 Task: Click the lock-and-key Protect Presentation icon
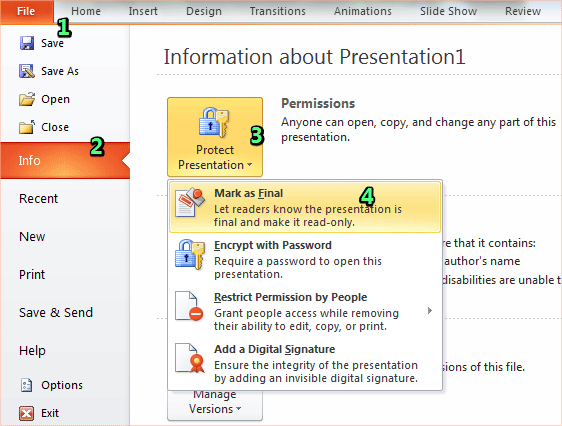pyautogui.click(x=214, y=122)
